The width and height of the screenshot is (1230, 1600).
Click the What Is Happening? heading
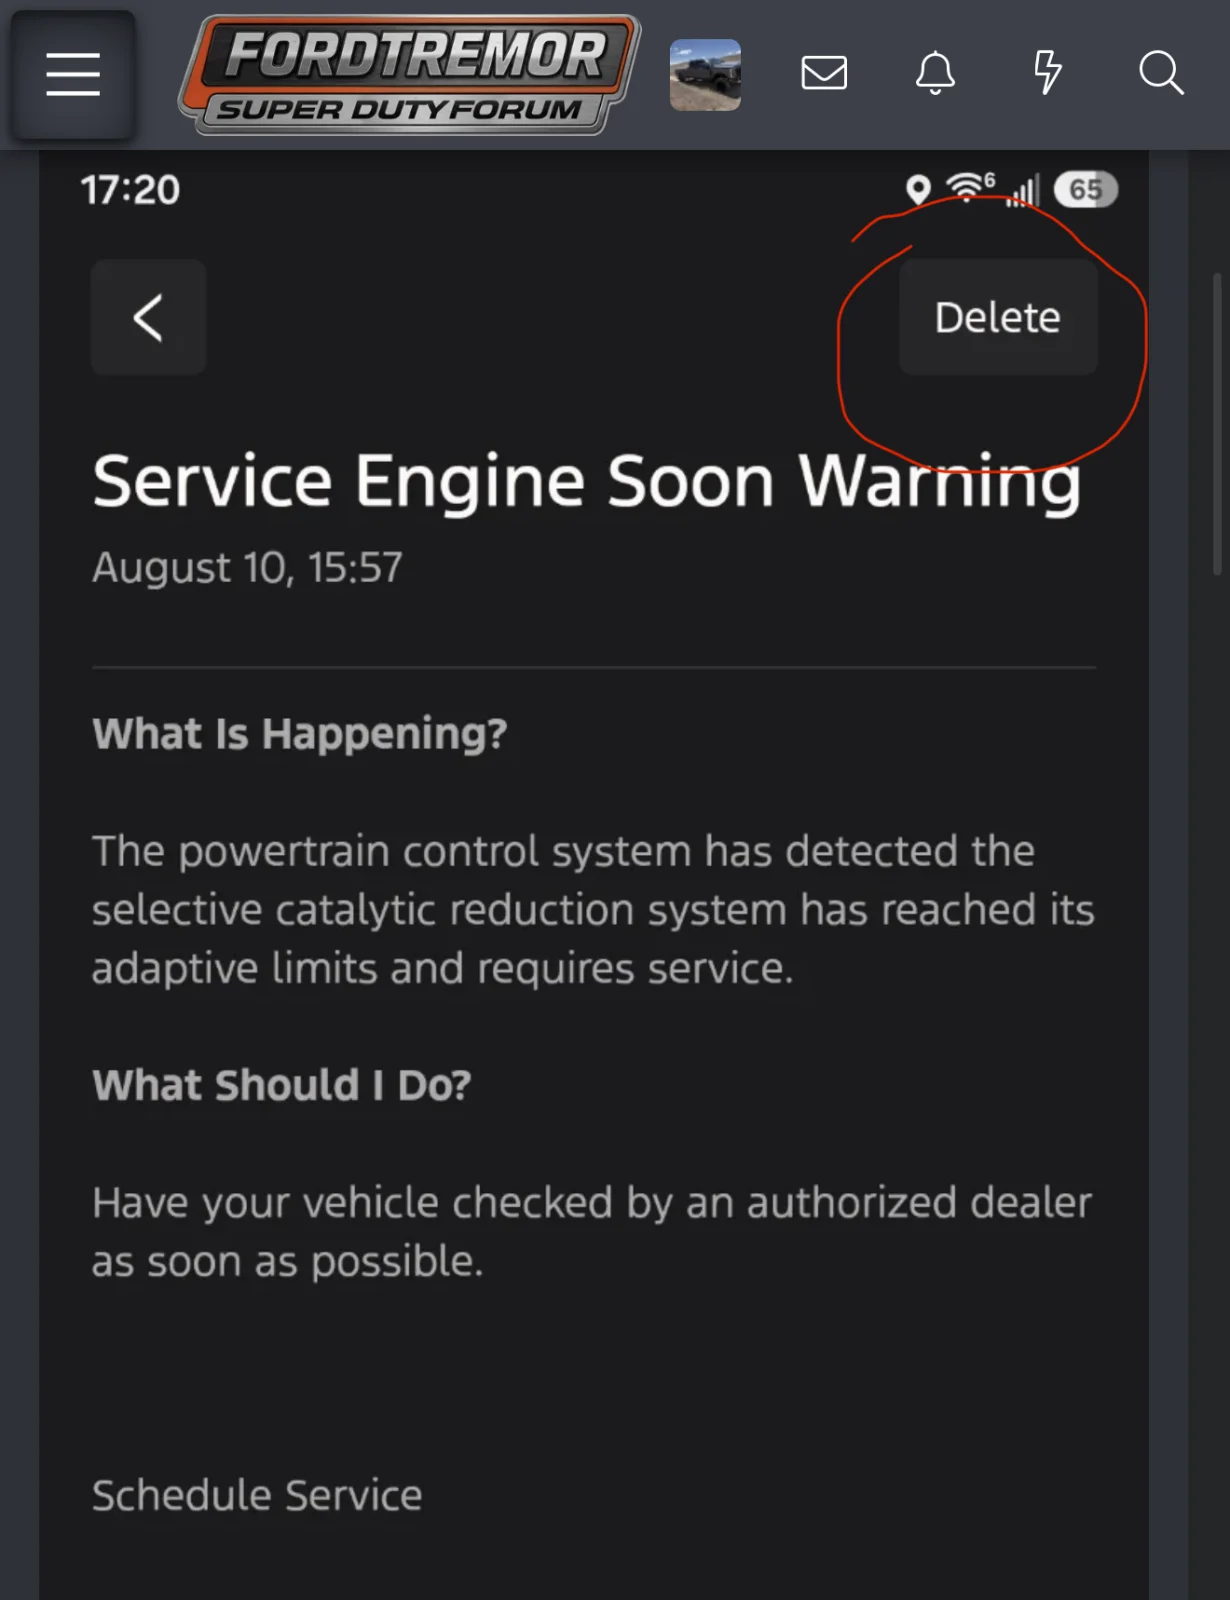pos(300,735)
